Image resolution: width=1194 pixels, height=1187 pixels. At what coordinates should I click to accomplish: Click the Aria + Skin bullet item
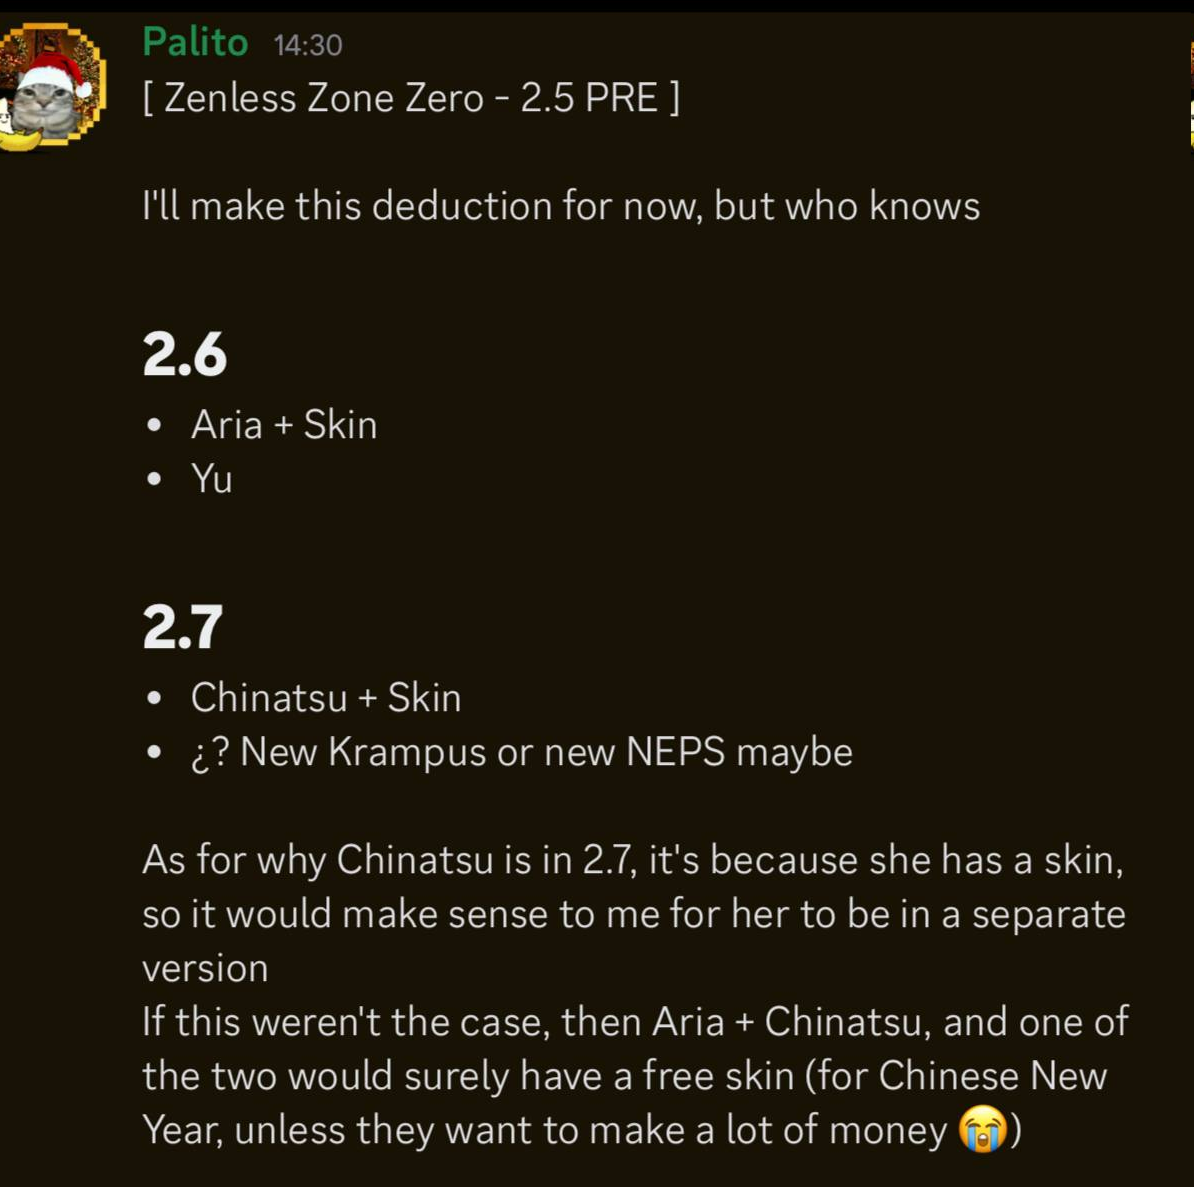tap(284, 424)
